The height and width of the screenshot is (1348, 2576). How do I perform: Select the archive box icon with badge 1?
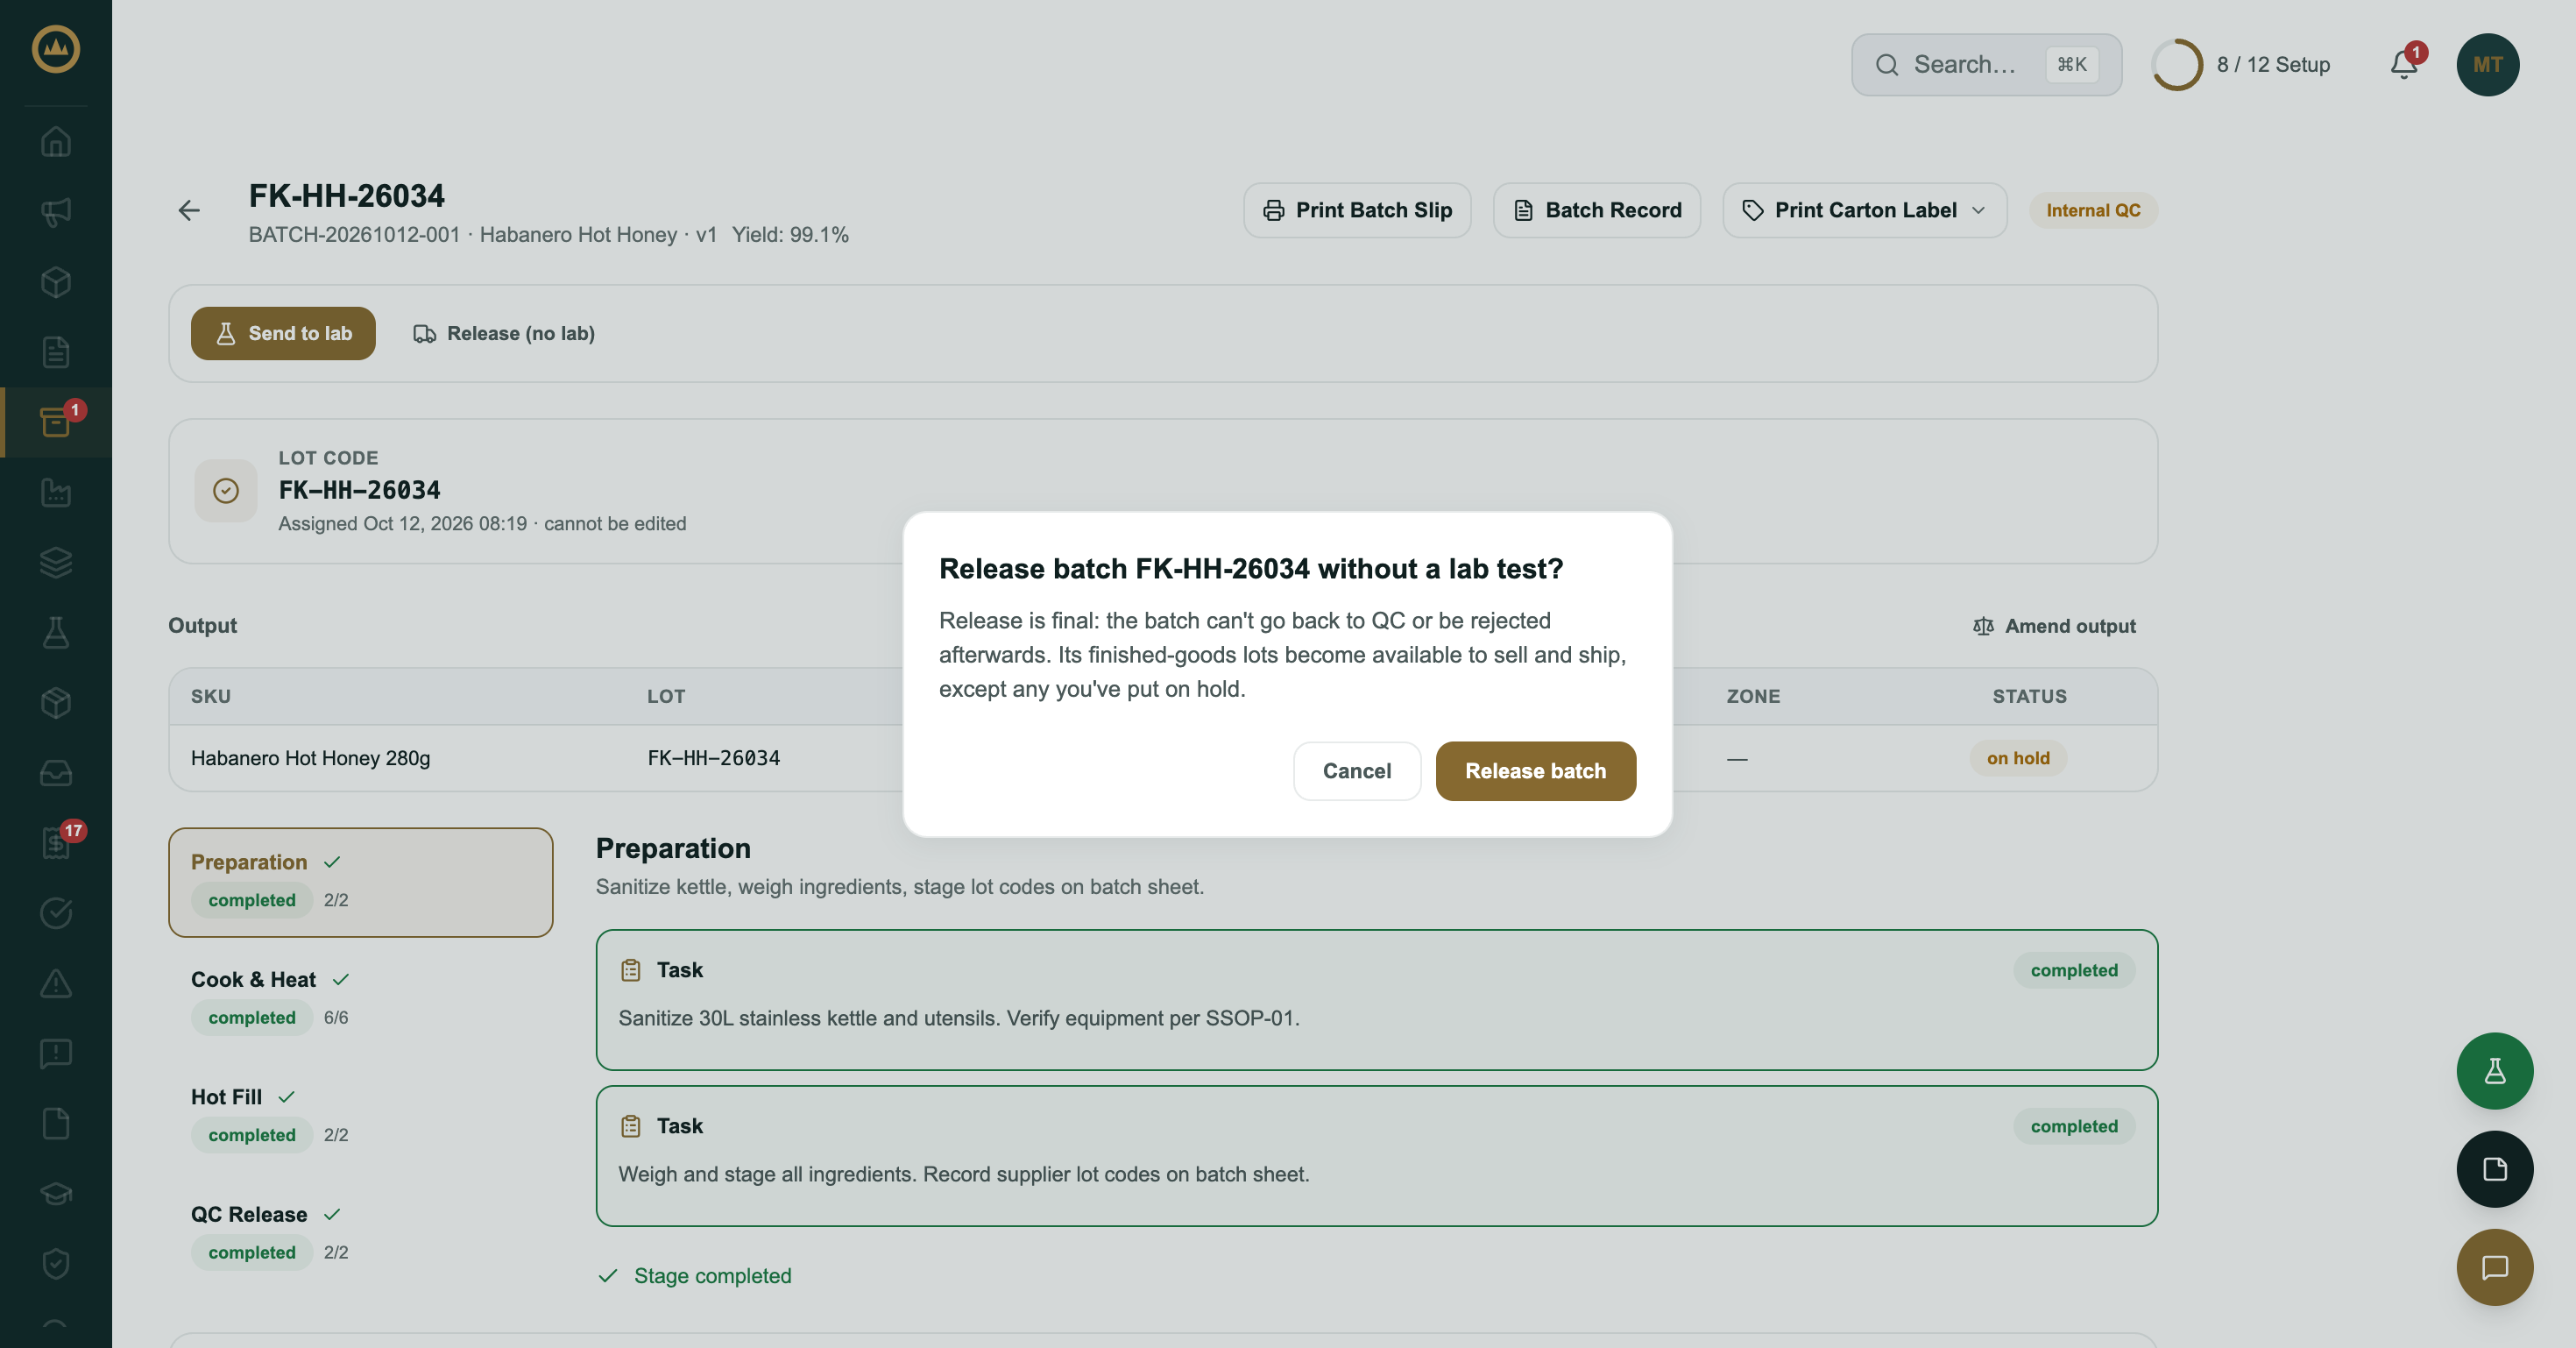[x=56, y=422]
